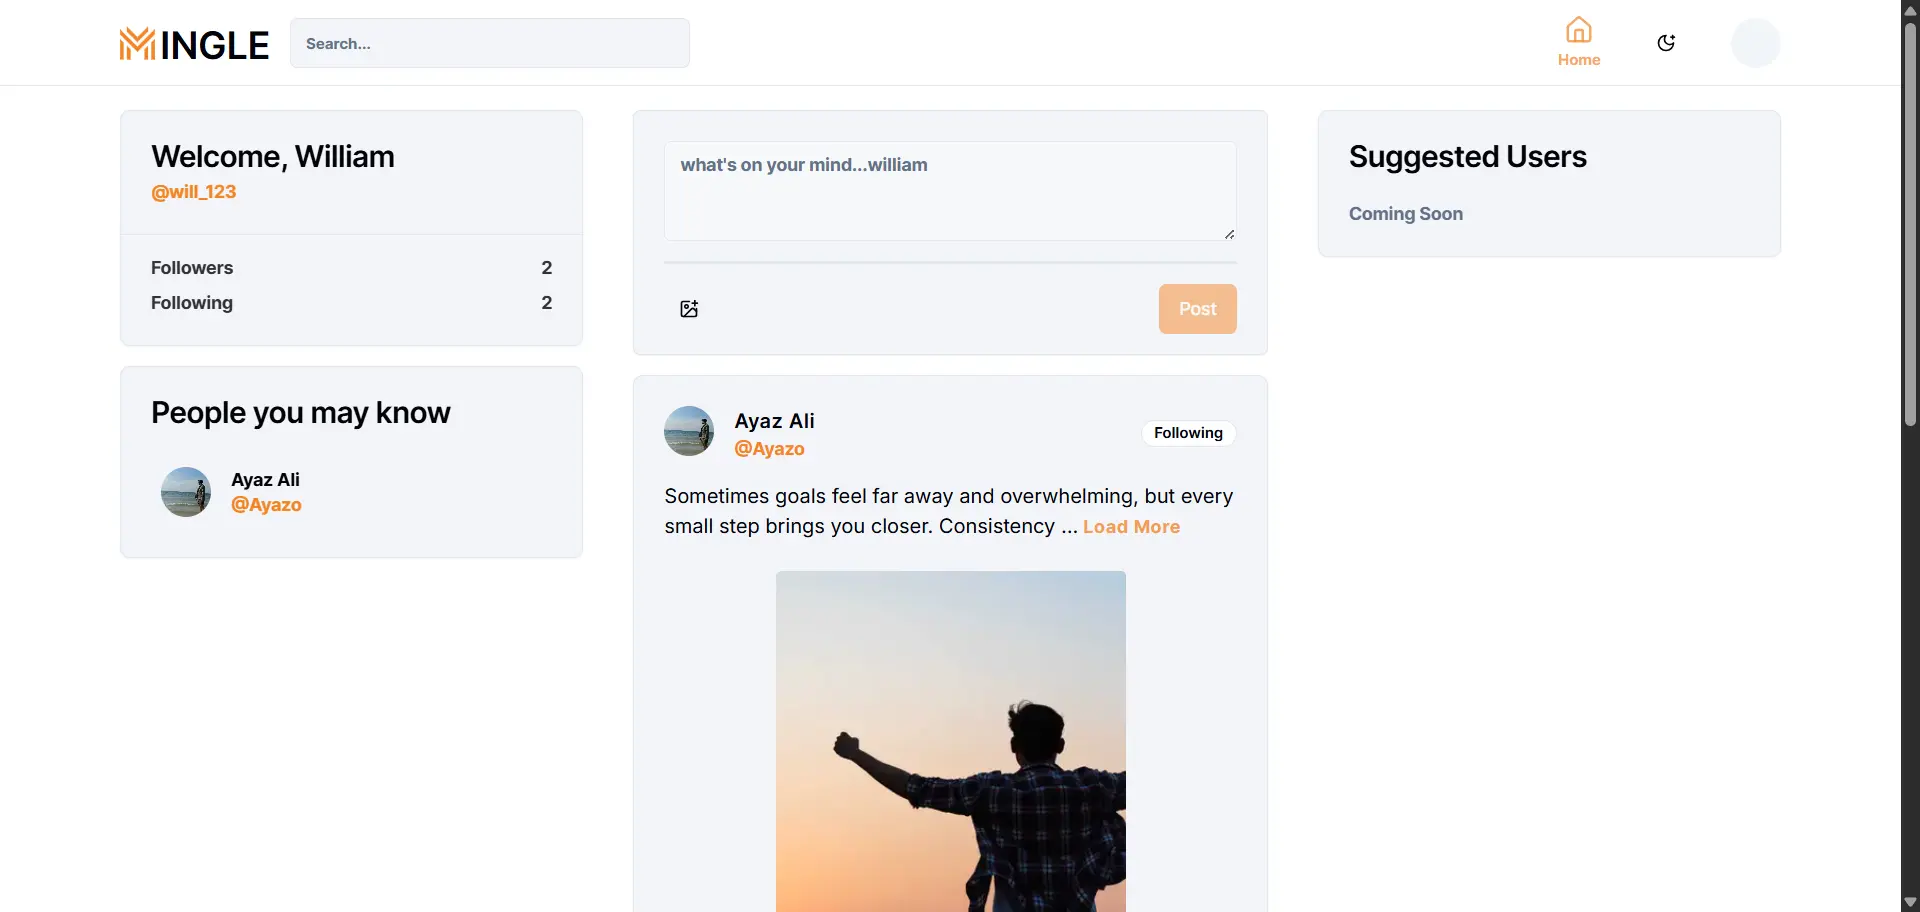Open the post's sunset photo
Screen dimensions: 1920x912
[x=950, y=740]
